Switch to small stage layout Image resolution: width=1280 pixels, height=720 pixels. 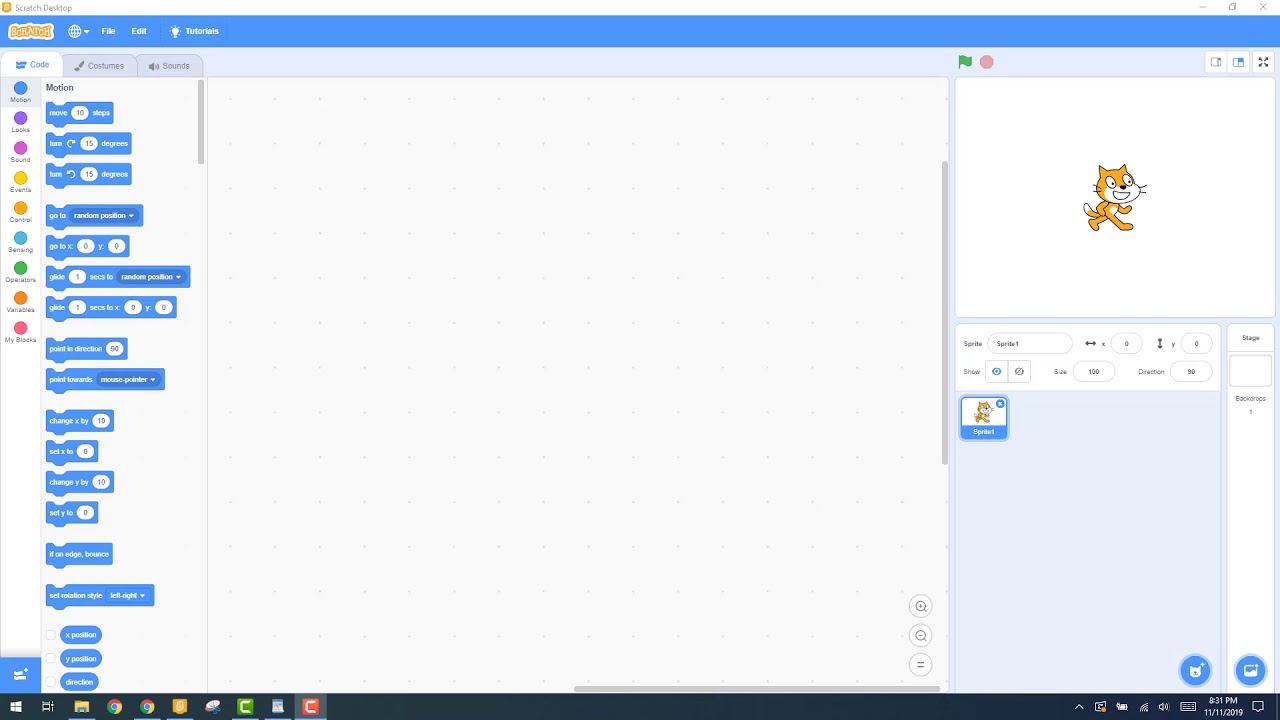[1216, 62]
